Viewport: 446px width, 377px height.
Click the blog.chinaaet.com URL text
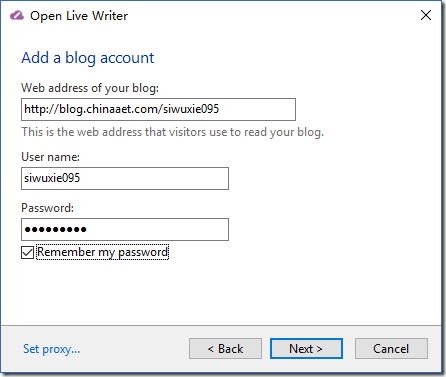pos(122,109)
